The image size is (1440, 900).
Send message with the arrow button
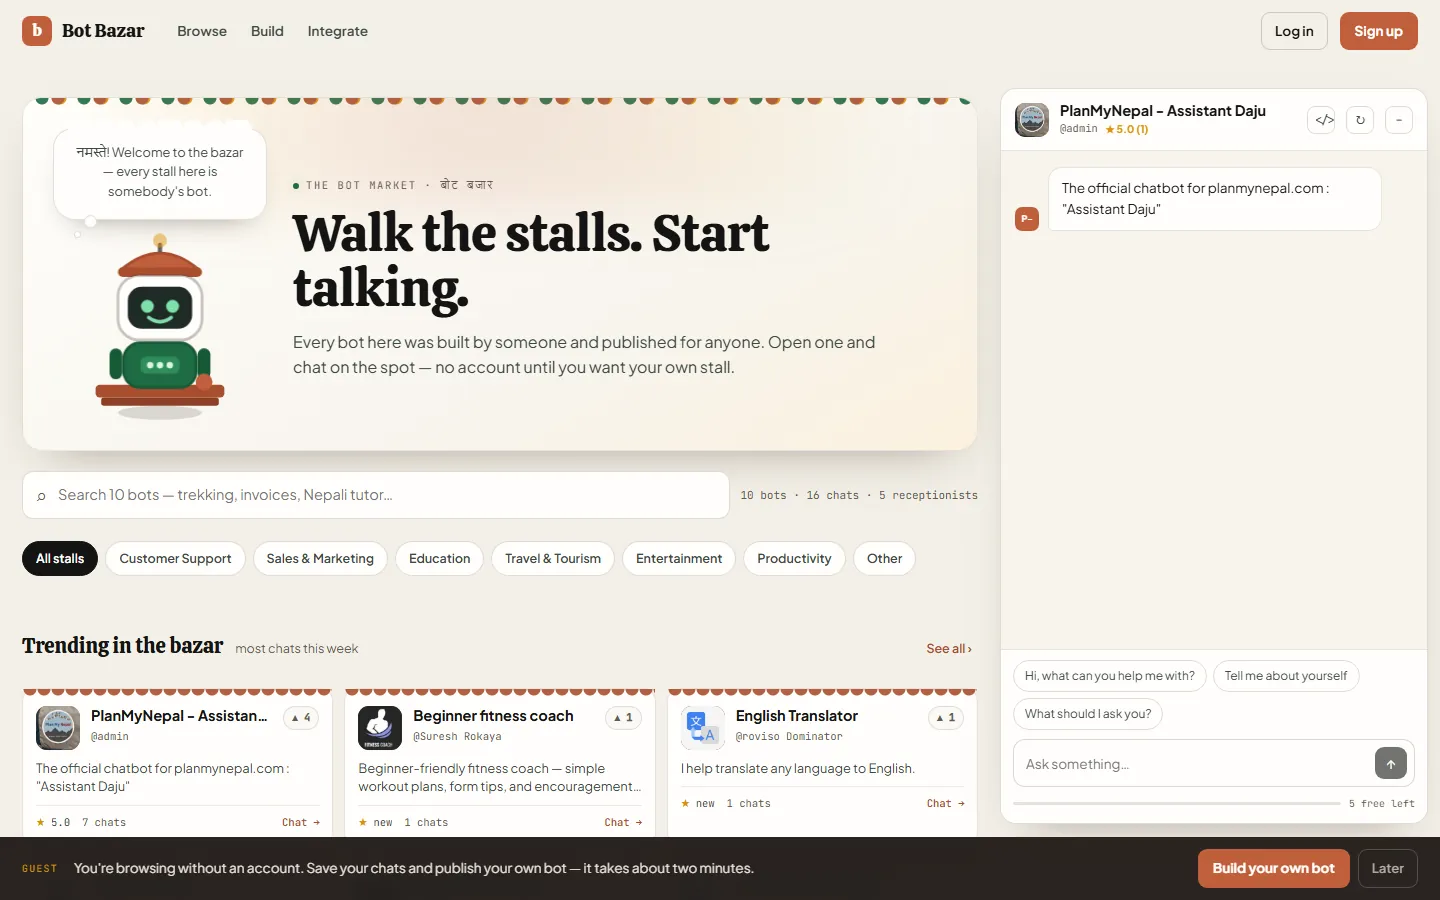1390,763
